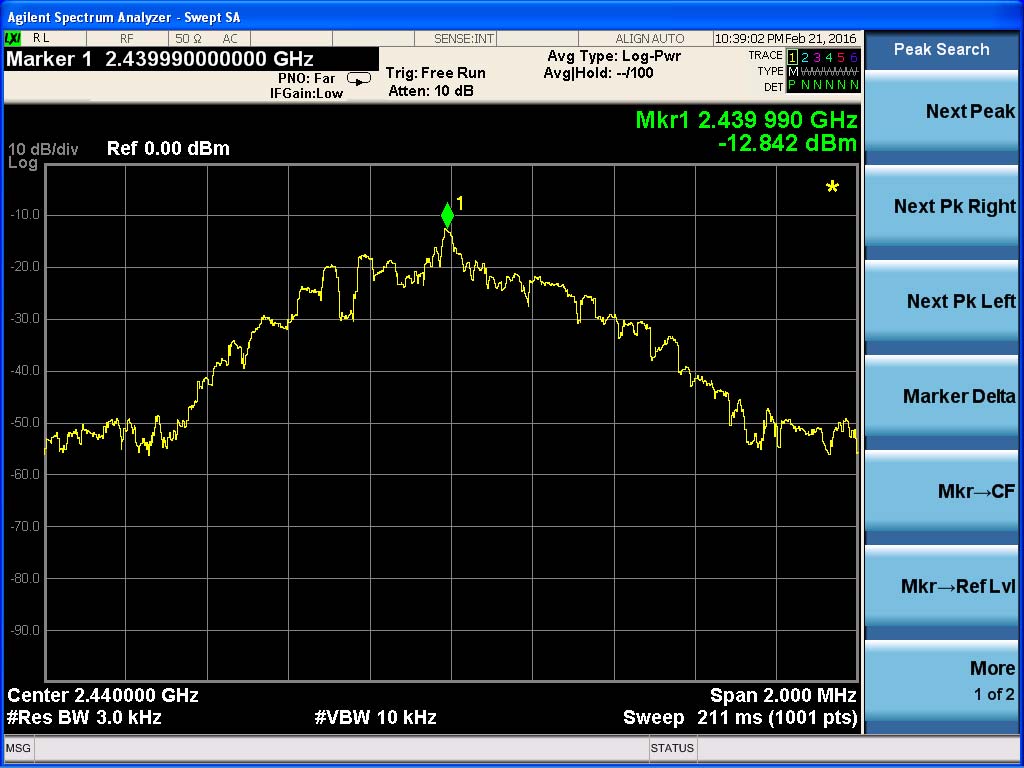Open the More 1 of 2 softkey page
Viewport: 1024px width, 768px height.
point(942,680)
